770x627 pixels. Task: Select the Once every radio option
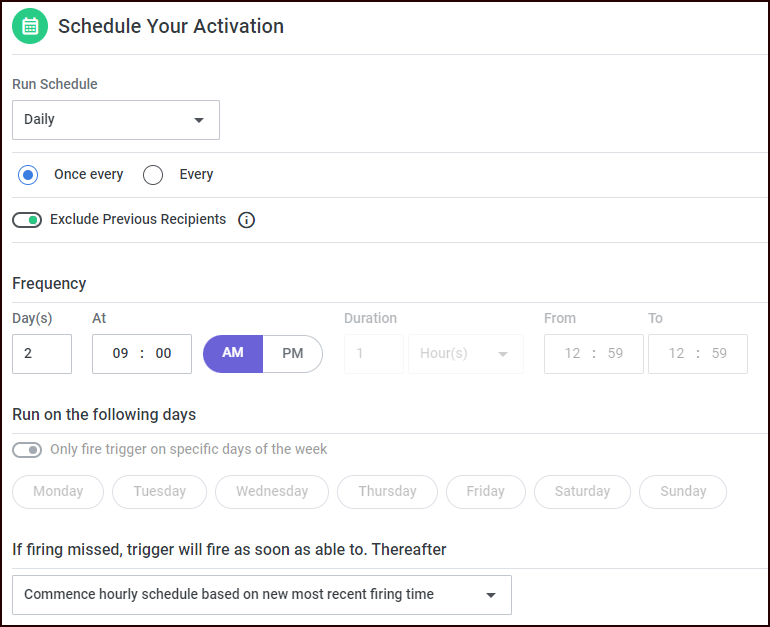pos(28,175)
